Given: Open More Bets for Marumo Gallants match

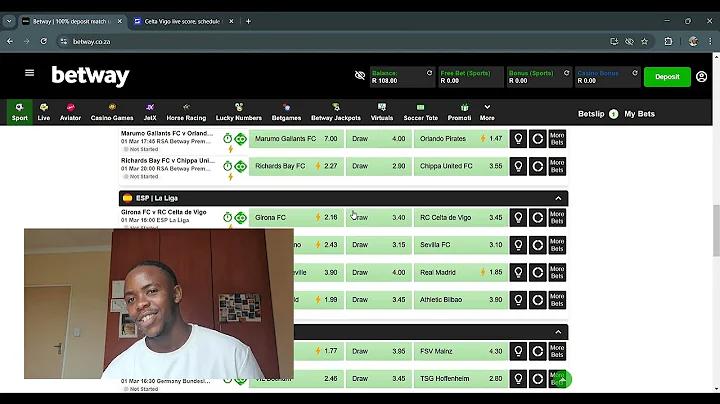Looking at the screenshot, I should 557,139.
